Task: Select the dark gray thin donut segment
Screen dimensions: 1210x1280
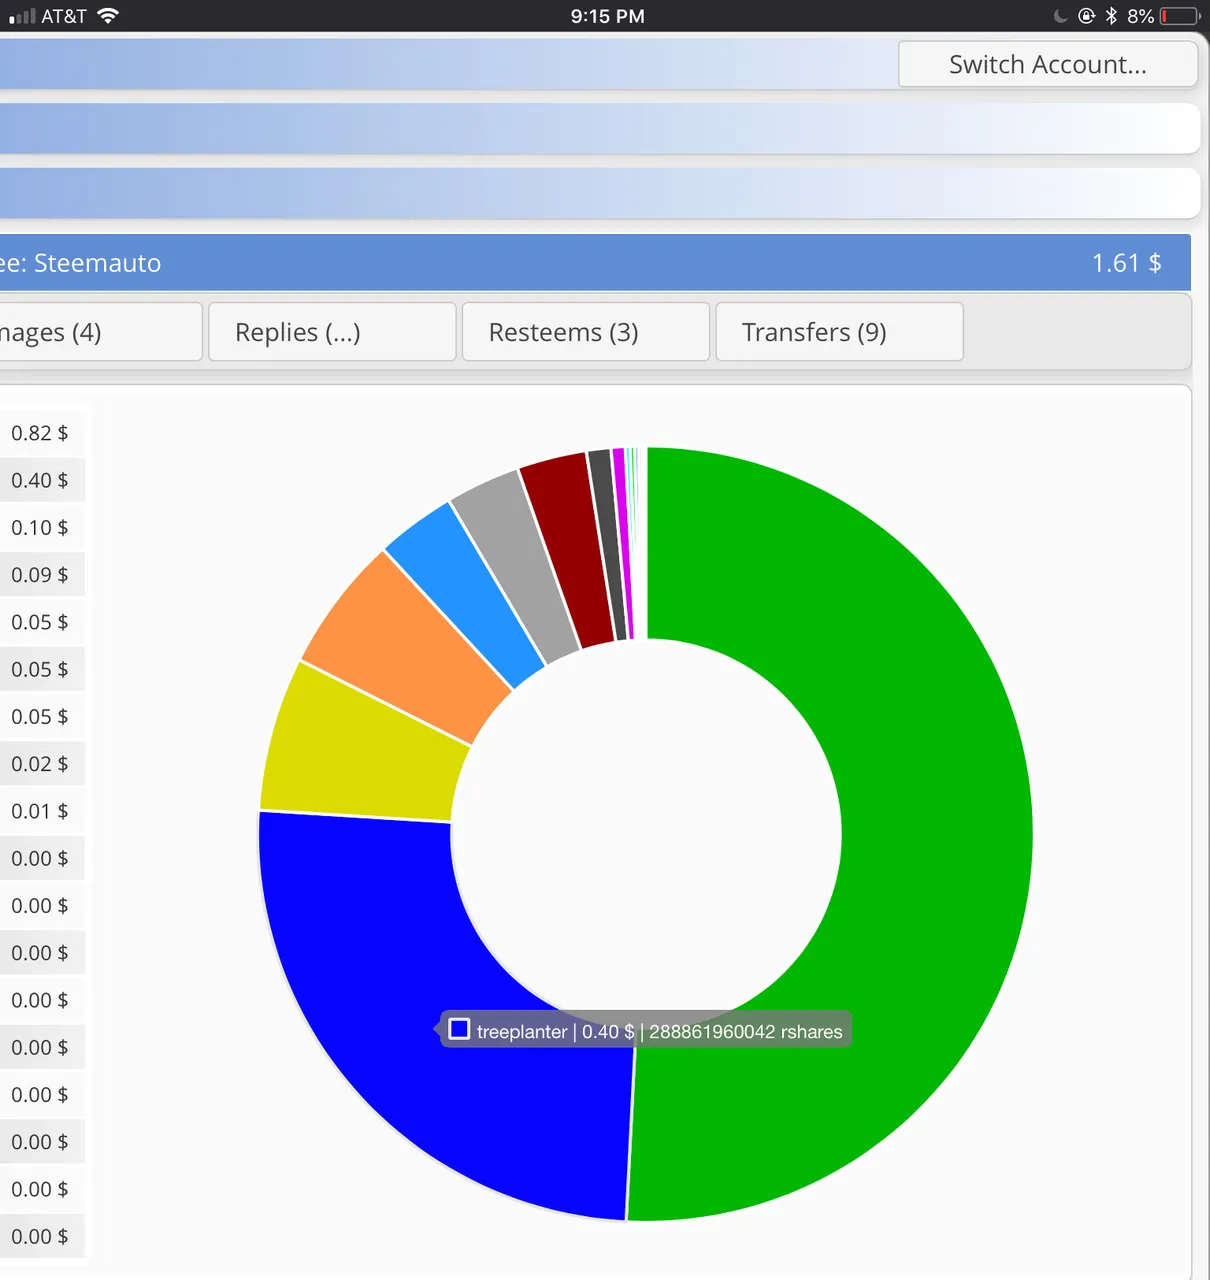Action: [x=606, y=543]
